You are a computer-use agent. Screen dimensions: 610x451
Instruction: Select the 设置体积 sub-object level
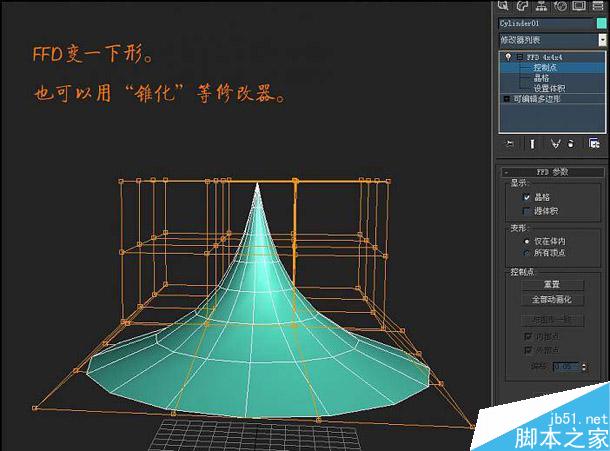(x=549, y=88)
